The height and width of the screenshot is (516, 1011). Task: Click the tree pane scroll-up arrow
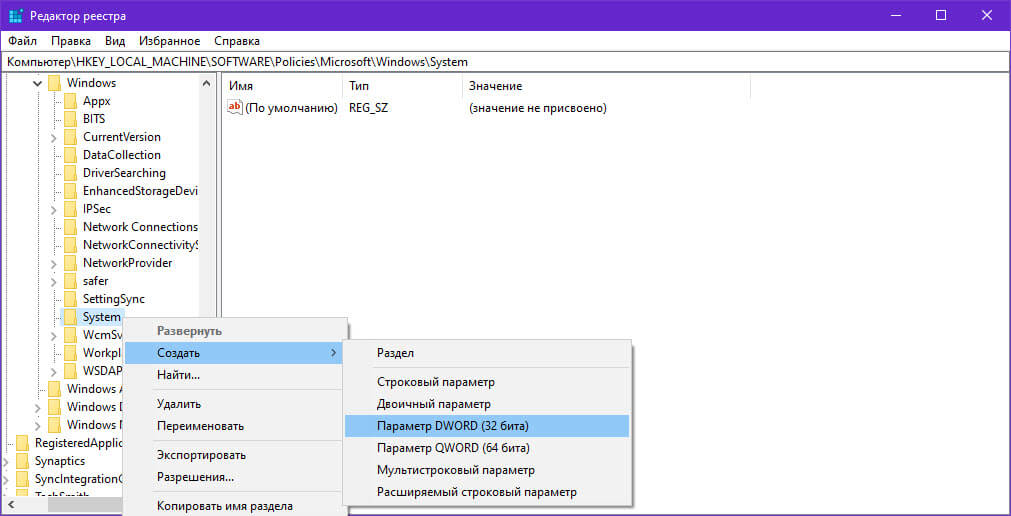(x=206, y=83)
